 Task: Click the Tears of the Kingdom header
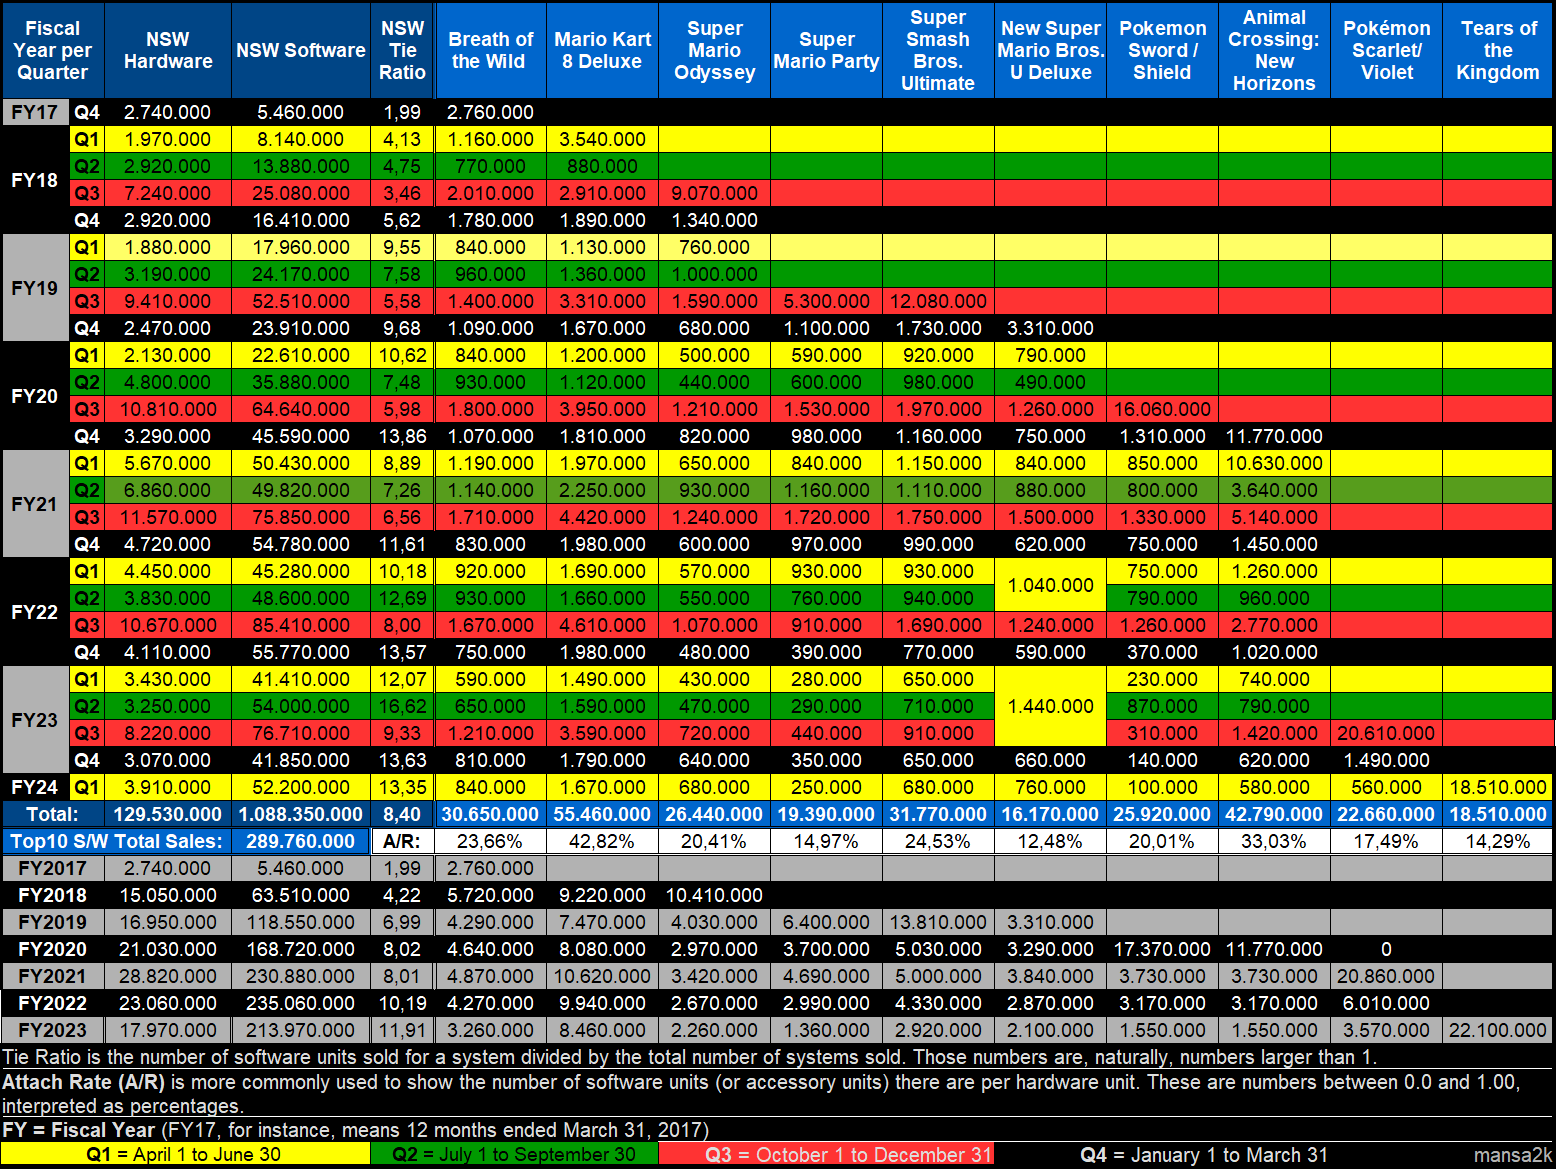(x=1498, y=50)
